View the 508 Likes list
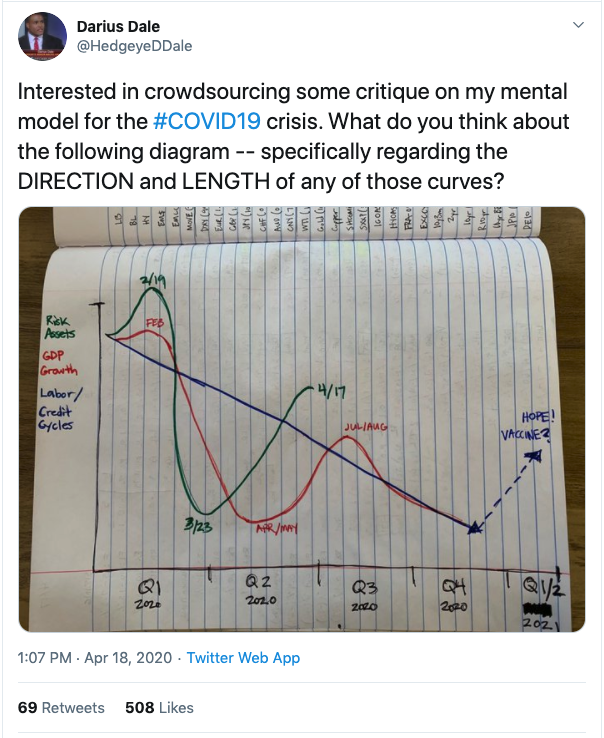 [159, 707]
